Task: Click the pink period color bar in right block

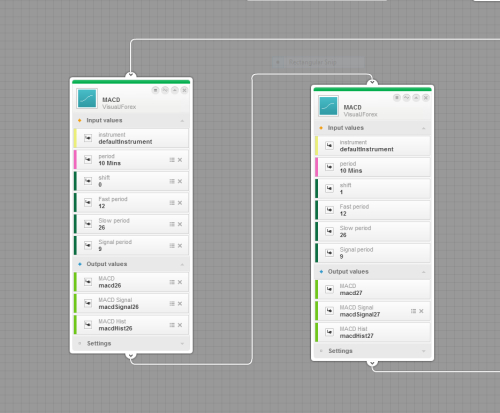Action: pyautogui.click(x=317, y=167)
